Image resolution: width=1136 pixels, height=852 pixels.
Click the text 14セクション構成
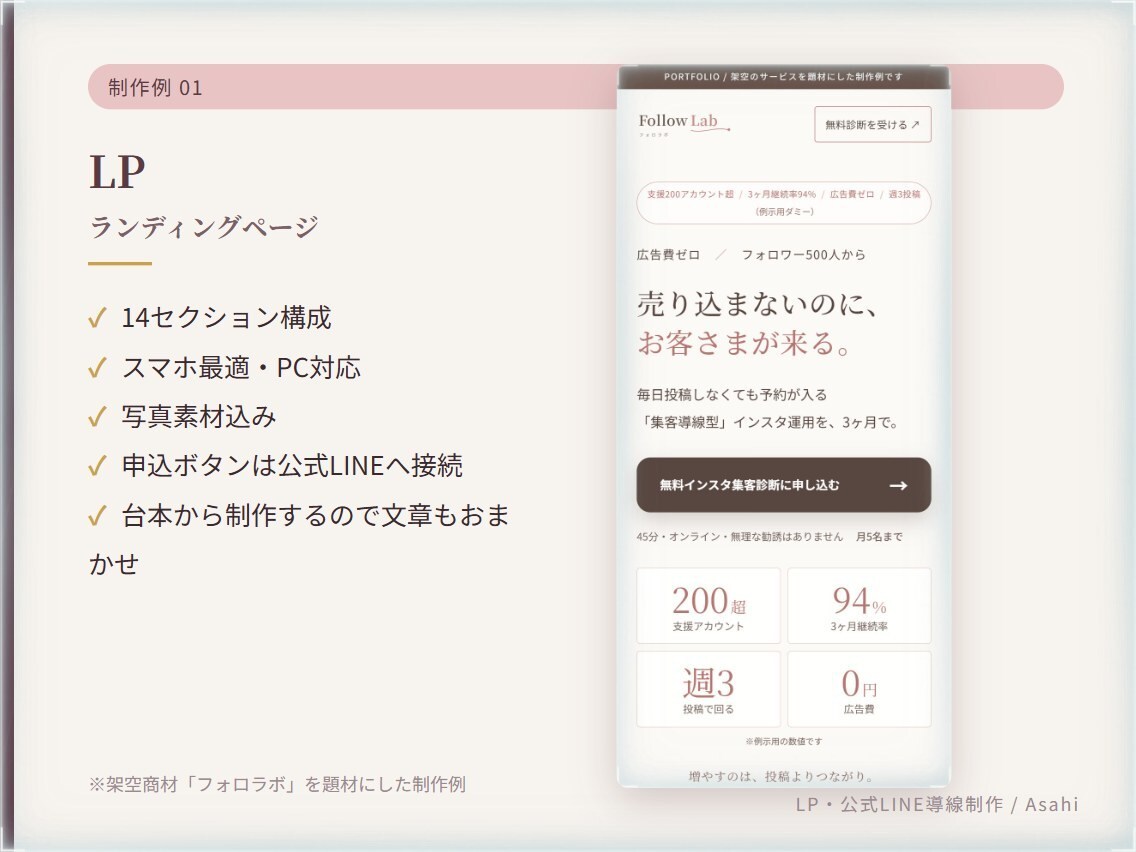(226, 317)
